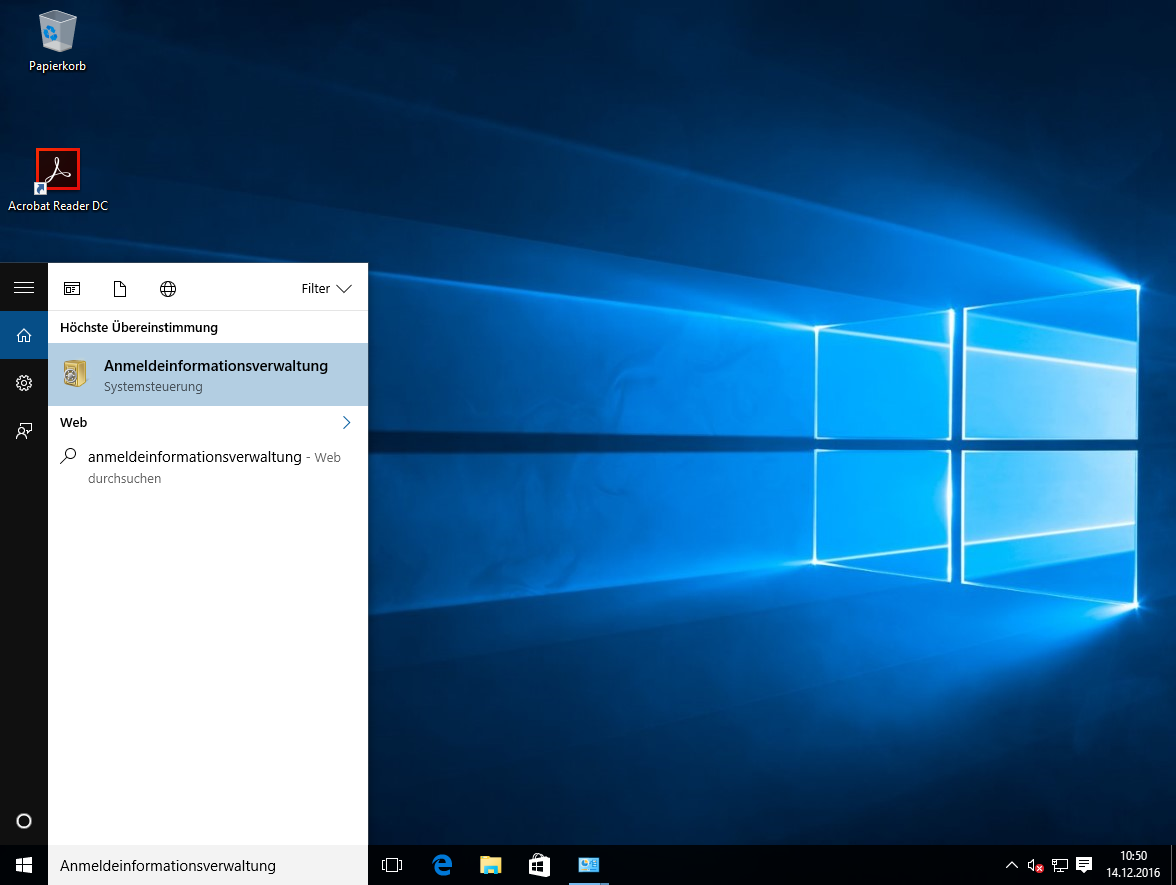
Task: Show hidden system tray icons
Action: pos(1011,865)
